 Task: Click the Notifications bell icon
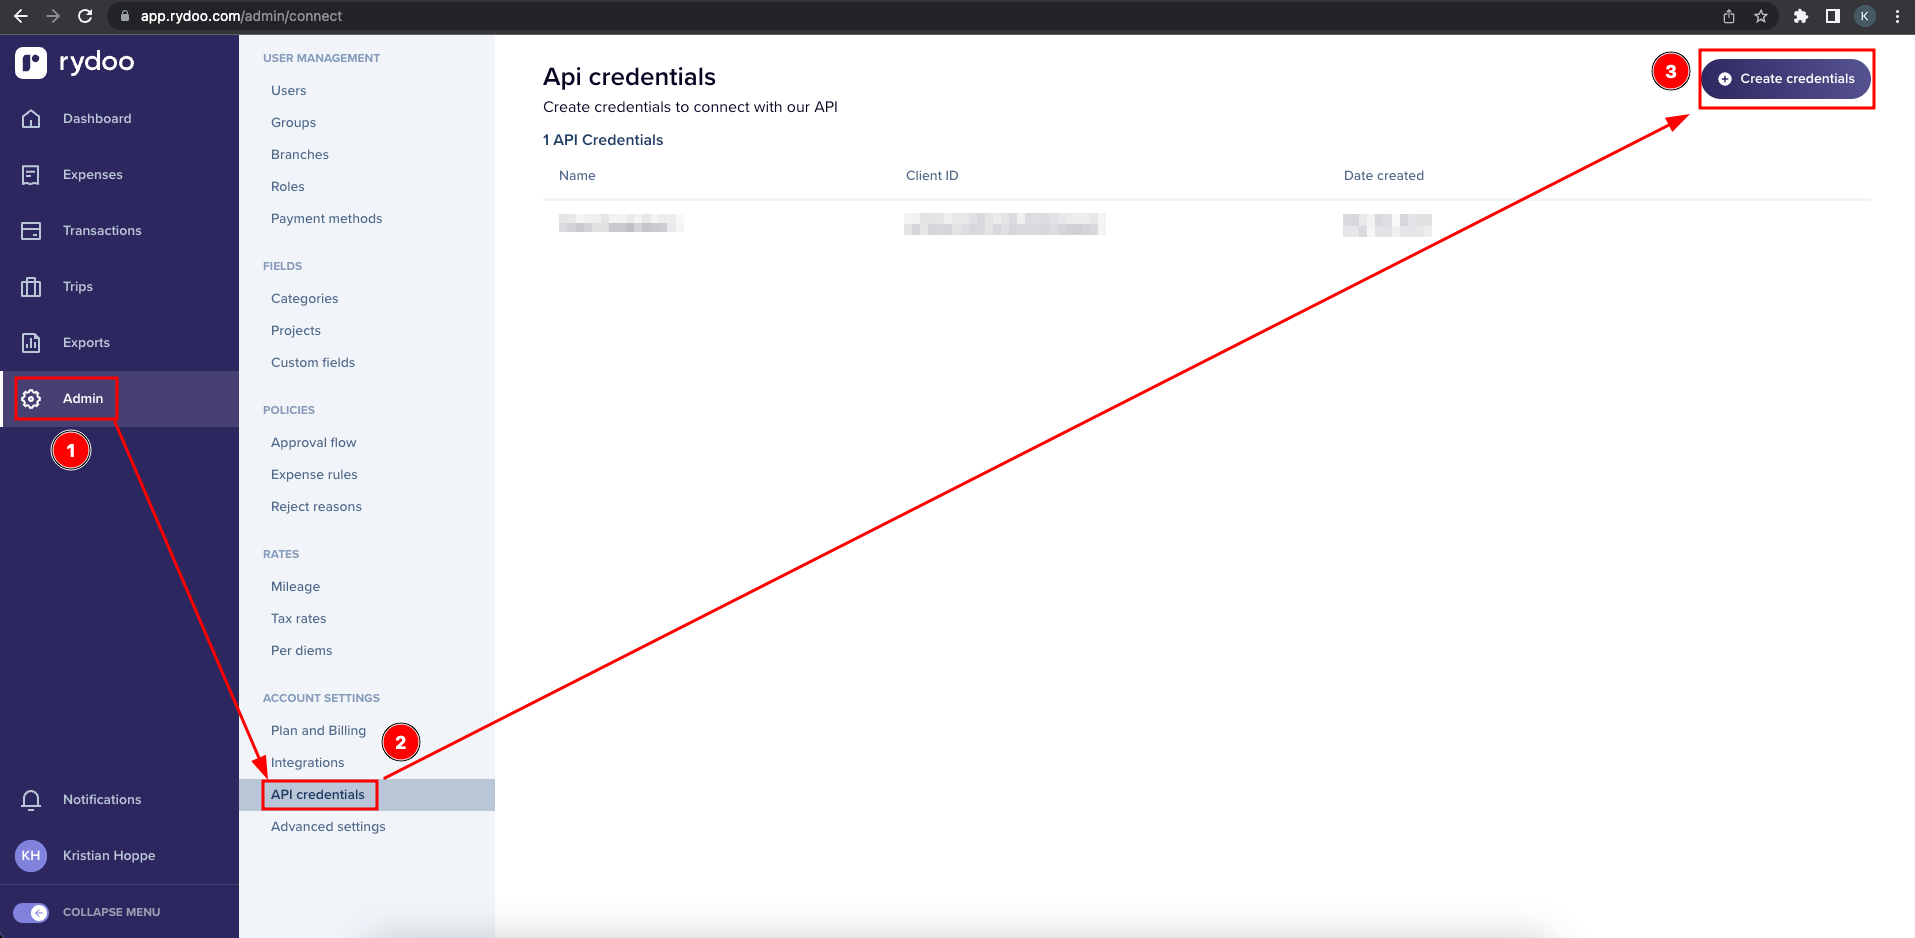31,800
